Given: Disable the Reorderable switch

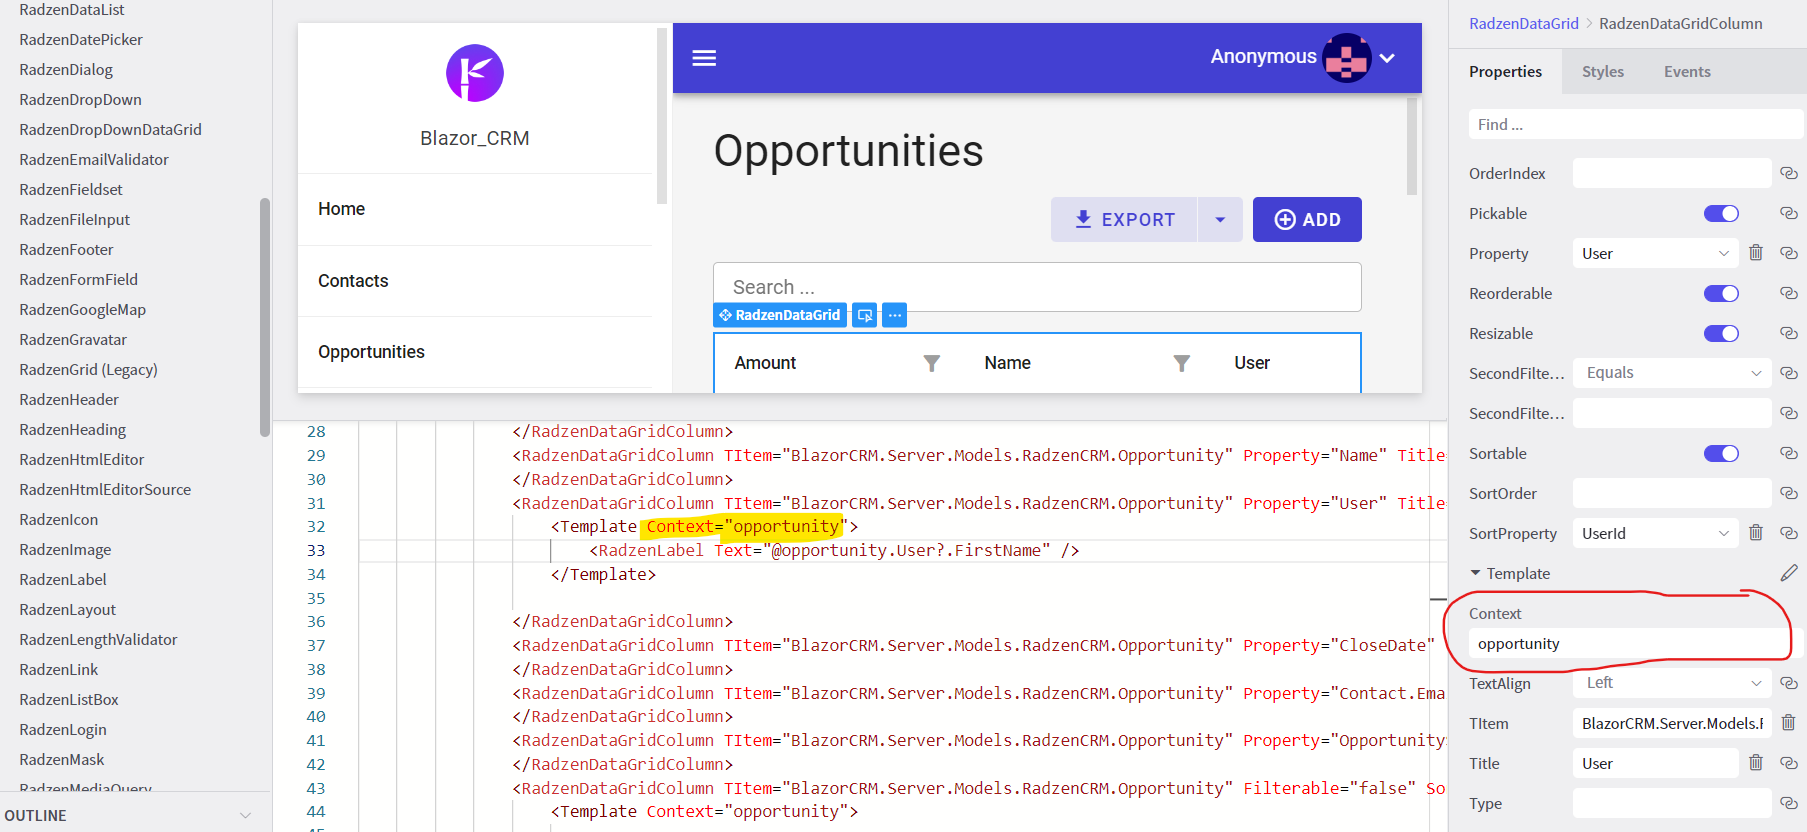Looking at the screenshot, I should coord(1721,293).
